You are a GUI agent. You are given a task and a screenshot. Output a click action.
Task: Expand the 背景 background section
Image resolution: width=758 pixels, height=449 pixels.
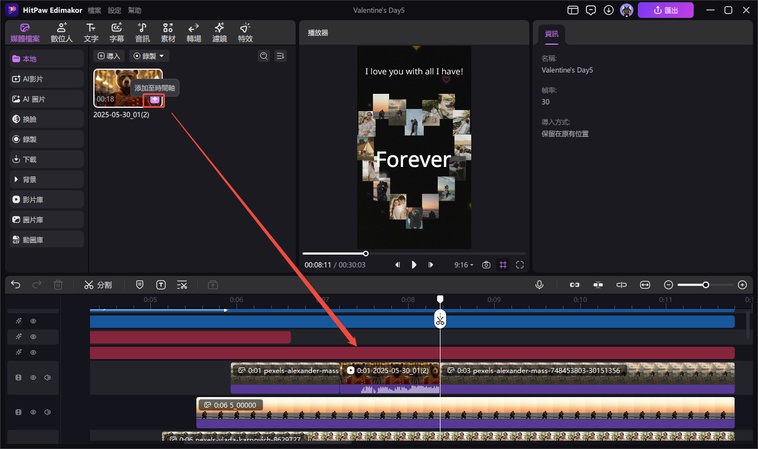click(46, 179)
